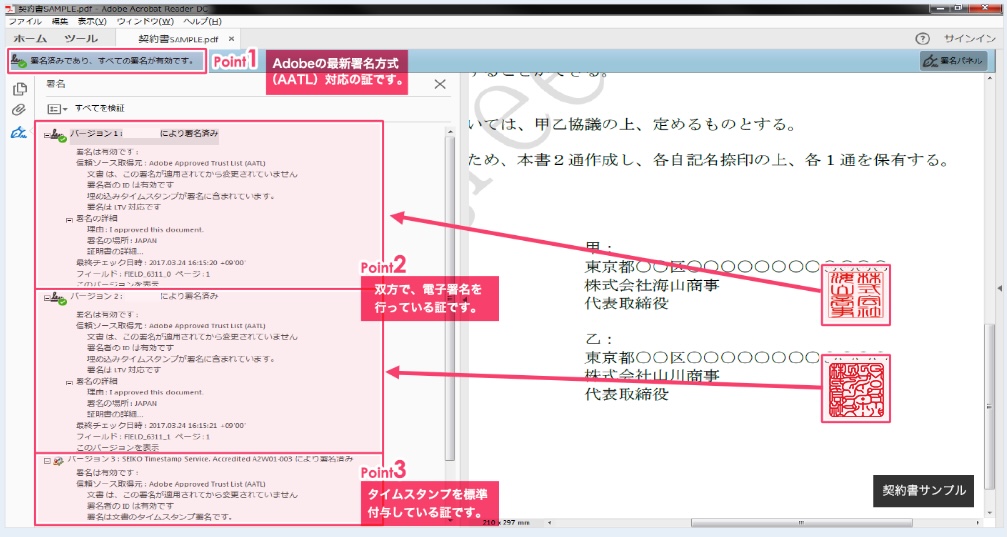Screen dimensions: 1007x537
Task: Click the FIELD_6311_0 field row
Action: [143, 274]
